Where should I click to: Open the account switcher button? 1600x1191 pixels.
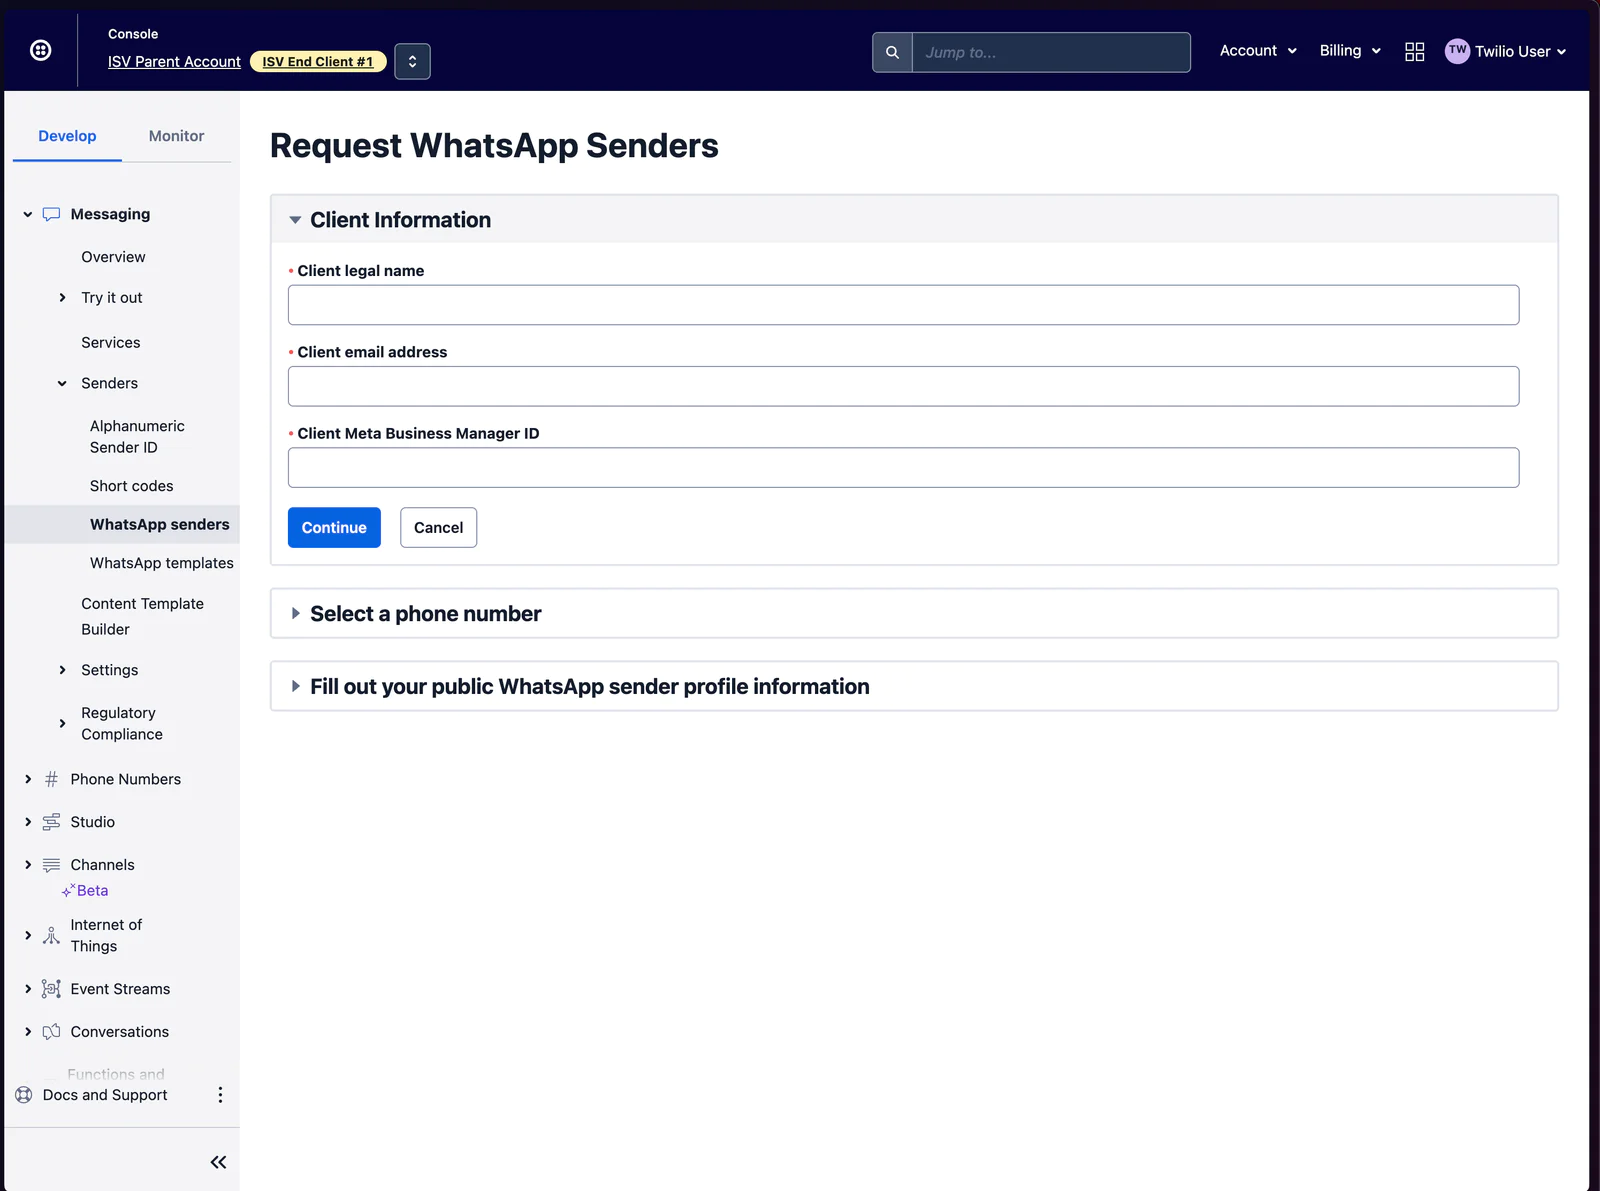click(x=412, y=62)
